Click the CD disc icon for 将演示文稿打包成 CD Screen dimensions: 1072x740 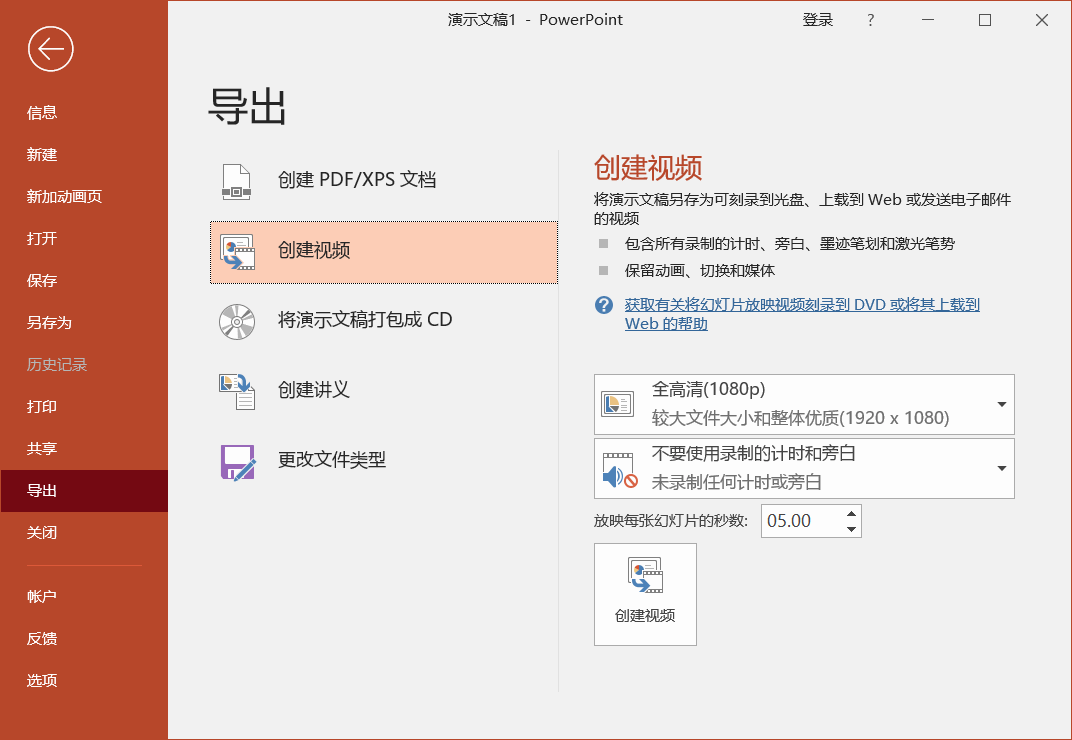[x=237, y=321]
